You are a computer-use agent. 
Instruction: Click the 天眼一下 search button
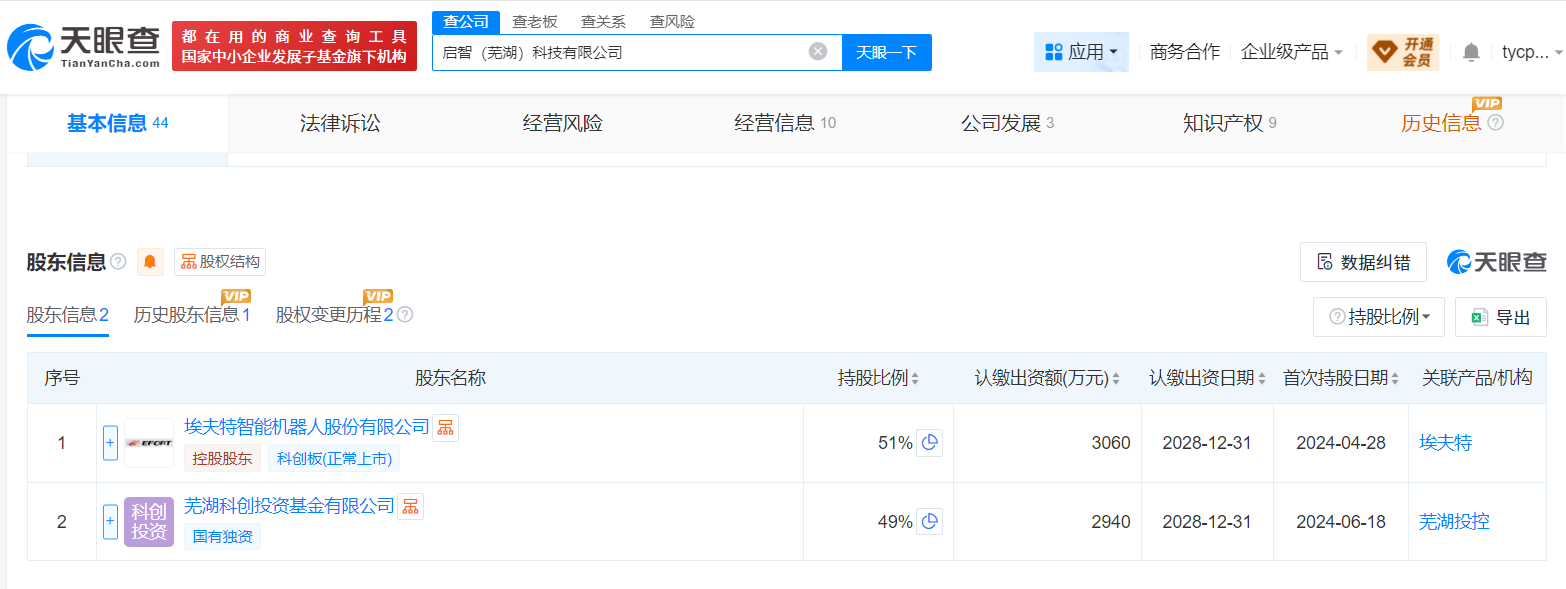[887, 52]
